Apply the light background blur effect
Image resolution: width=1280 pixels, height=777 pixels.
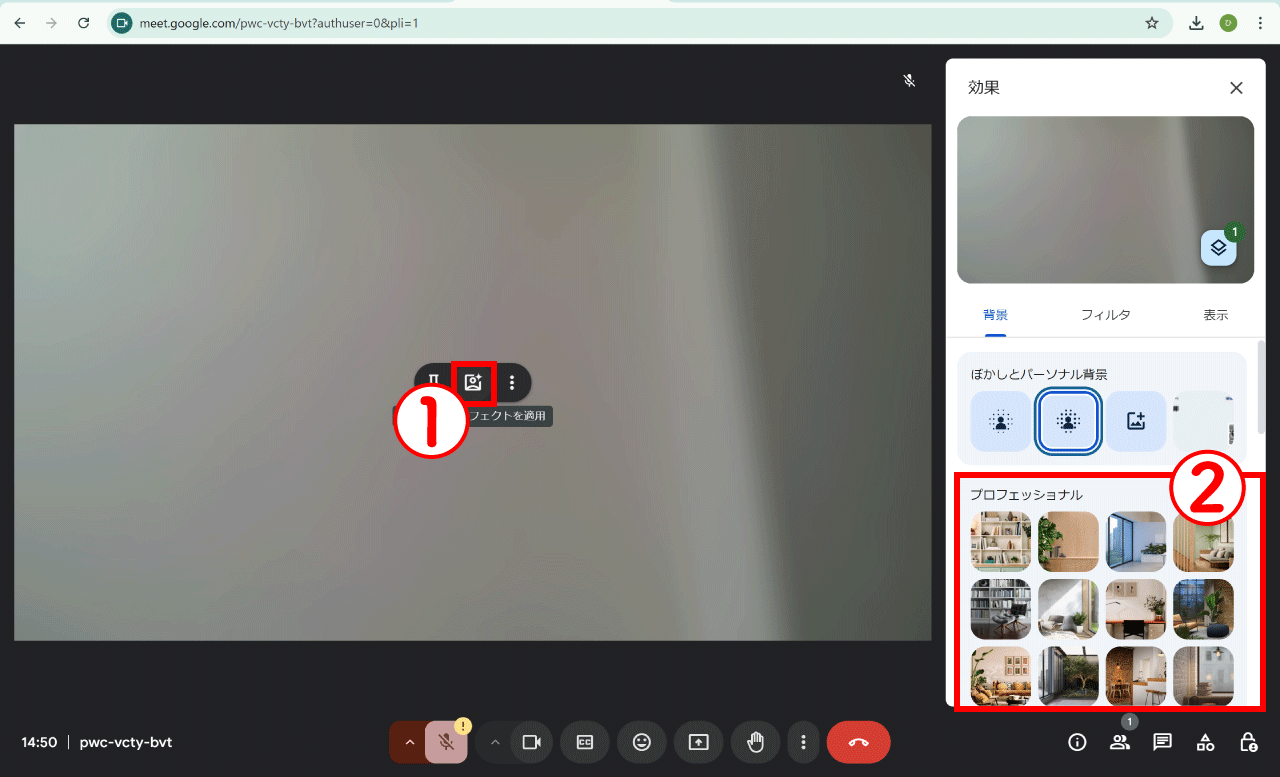click(x=1000, y=421)
